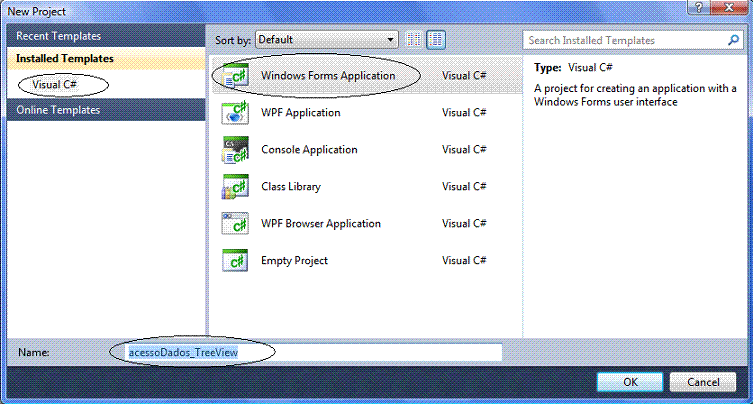The height and width of the screenshot is (404, 753).
Task: Click the Class Library template icon
Action: click(x=233, y=187)
